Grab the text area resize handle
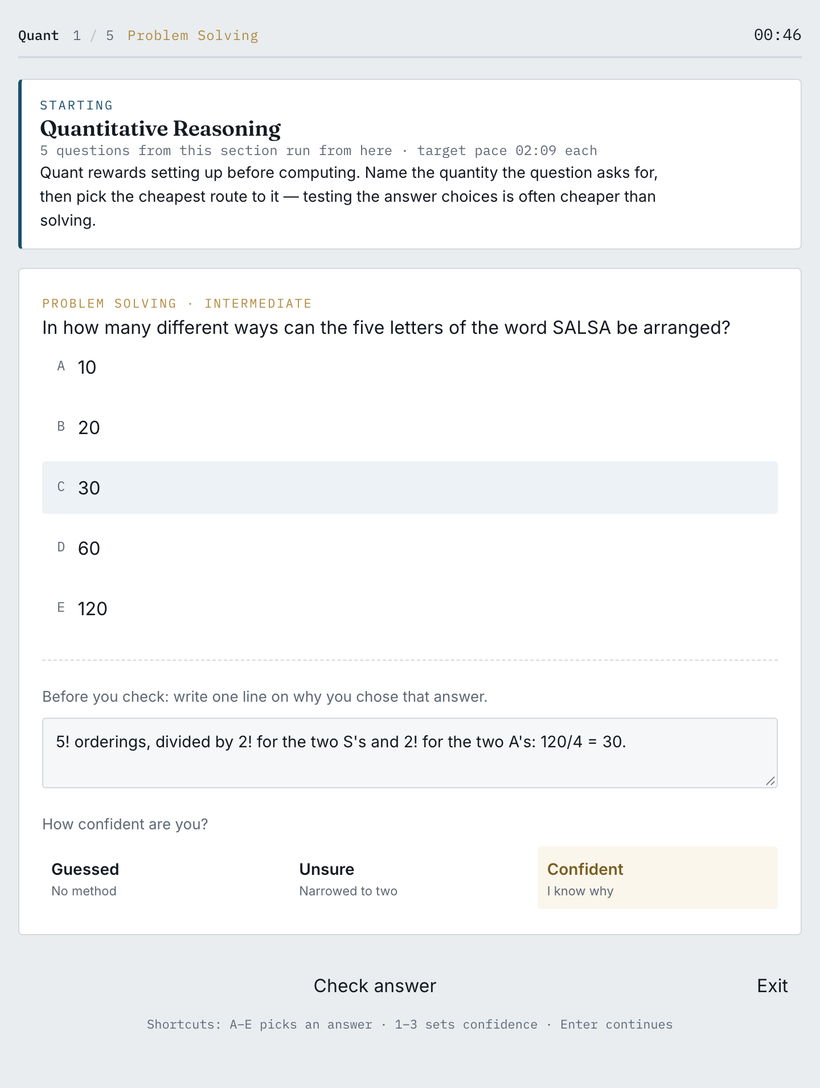This screenshot has height=1088, width=820. [x=770, y=781]
